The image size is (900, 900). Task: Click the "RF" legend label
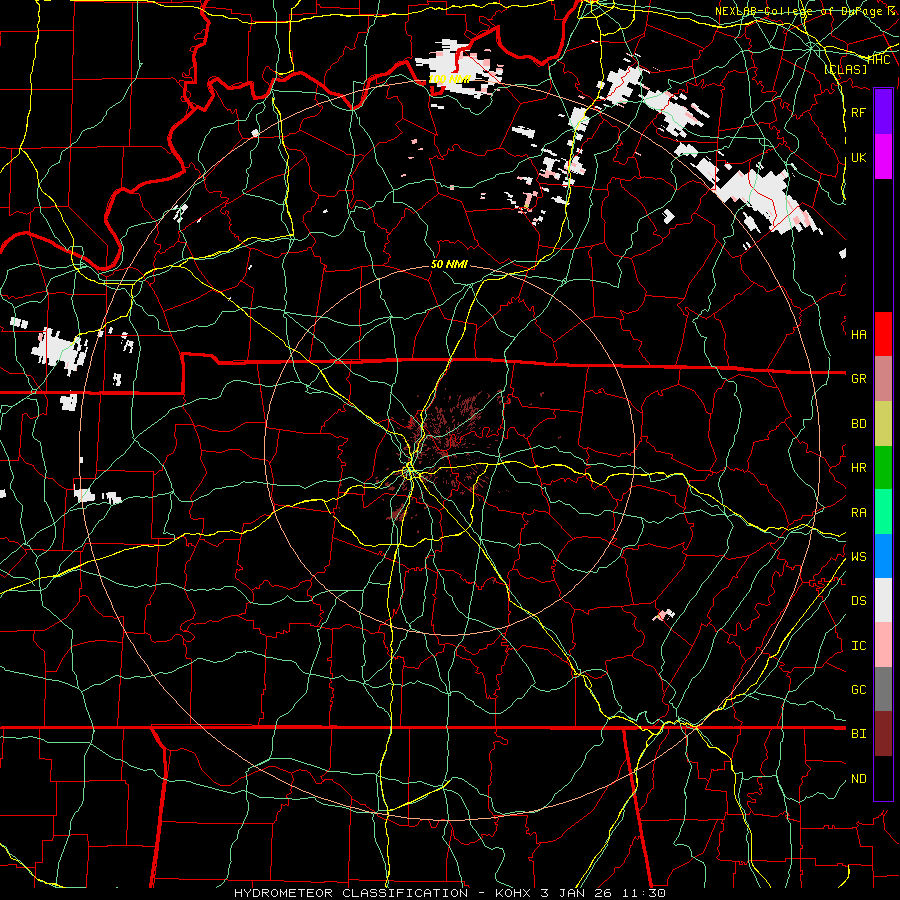click(x=858, y=112)
